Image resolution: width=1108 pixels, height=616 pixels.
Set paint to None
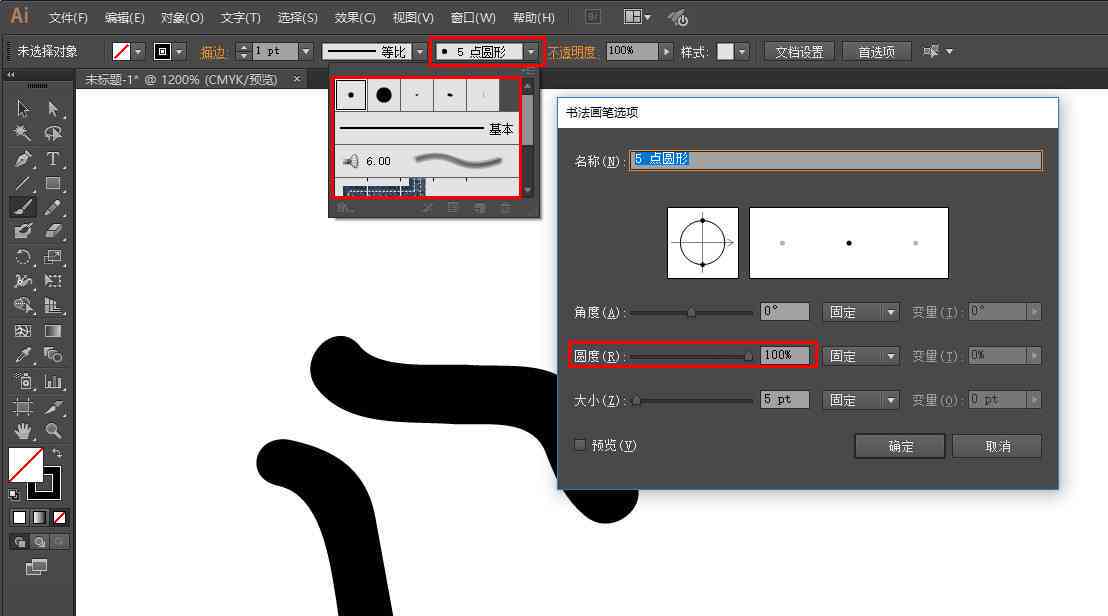[60, 518]
